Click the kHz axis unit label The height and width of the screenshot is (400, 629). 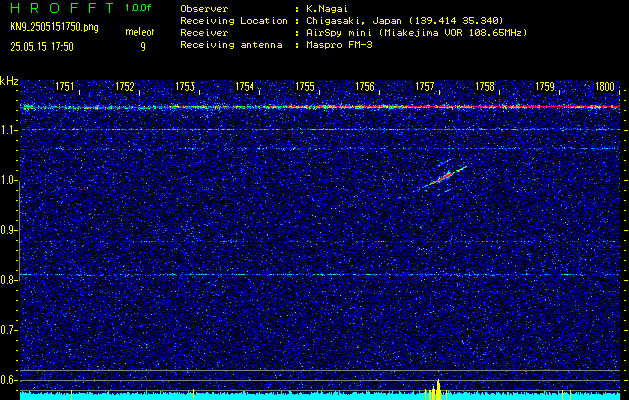[x=9, y=81]
